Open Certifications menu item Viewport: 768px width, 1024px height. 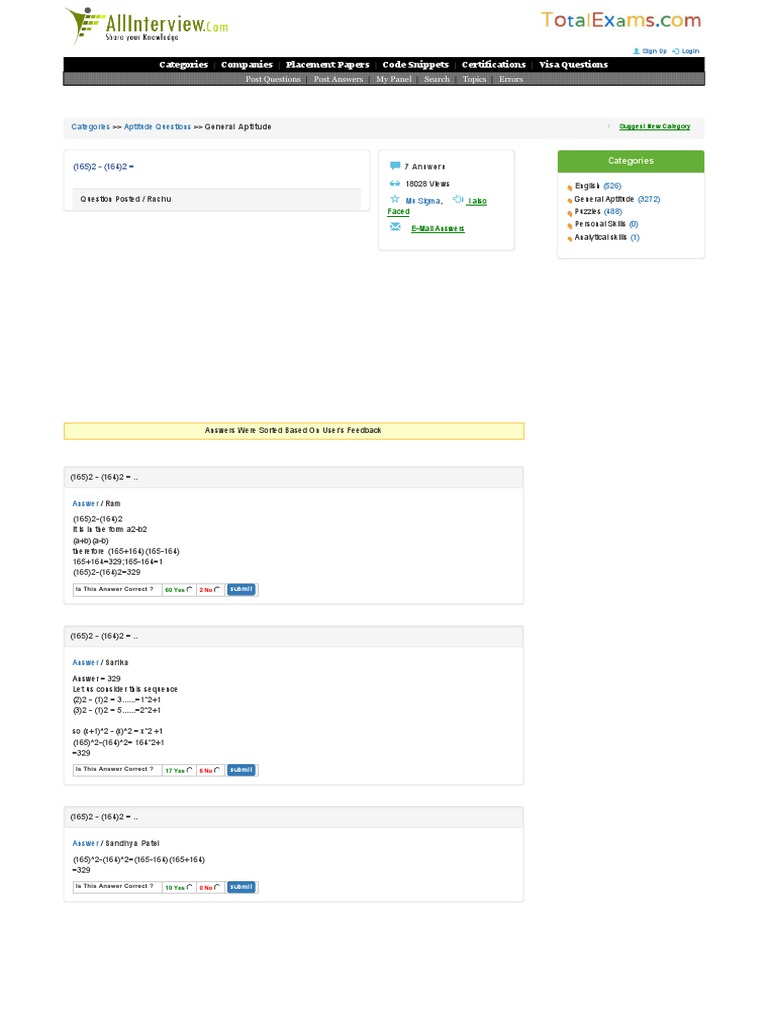tap(494, 64)
